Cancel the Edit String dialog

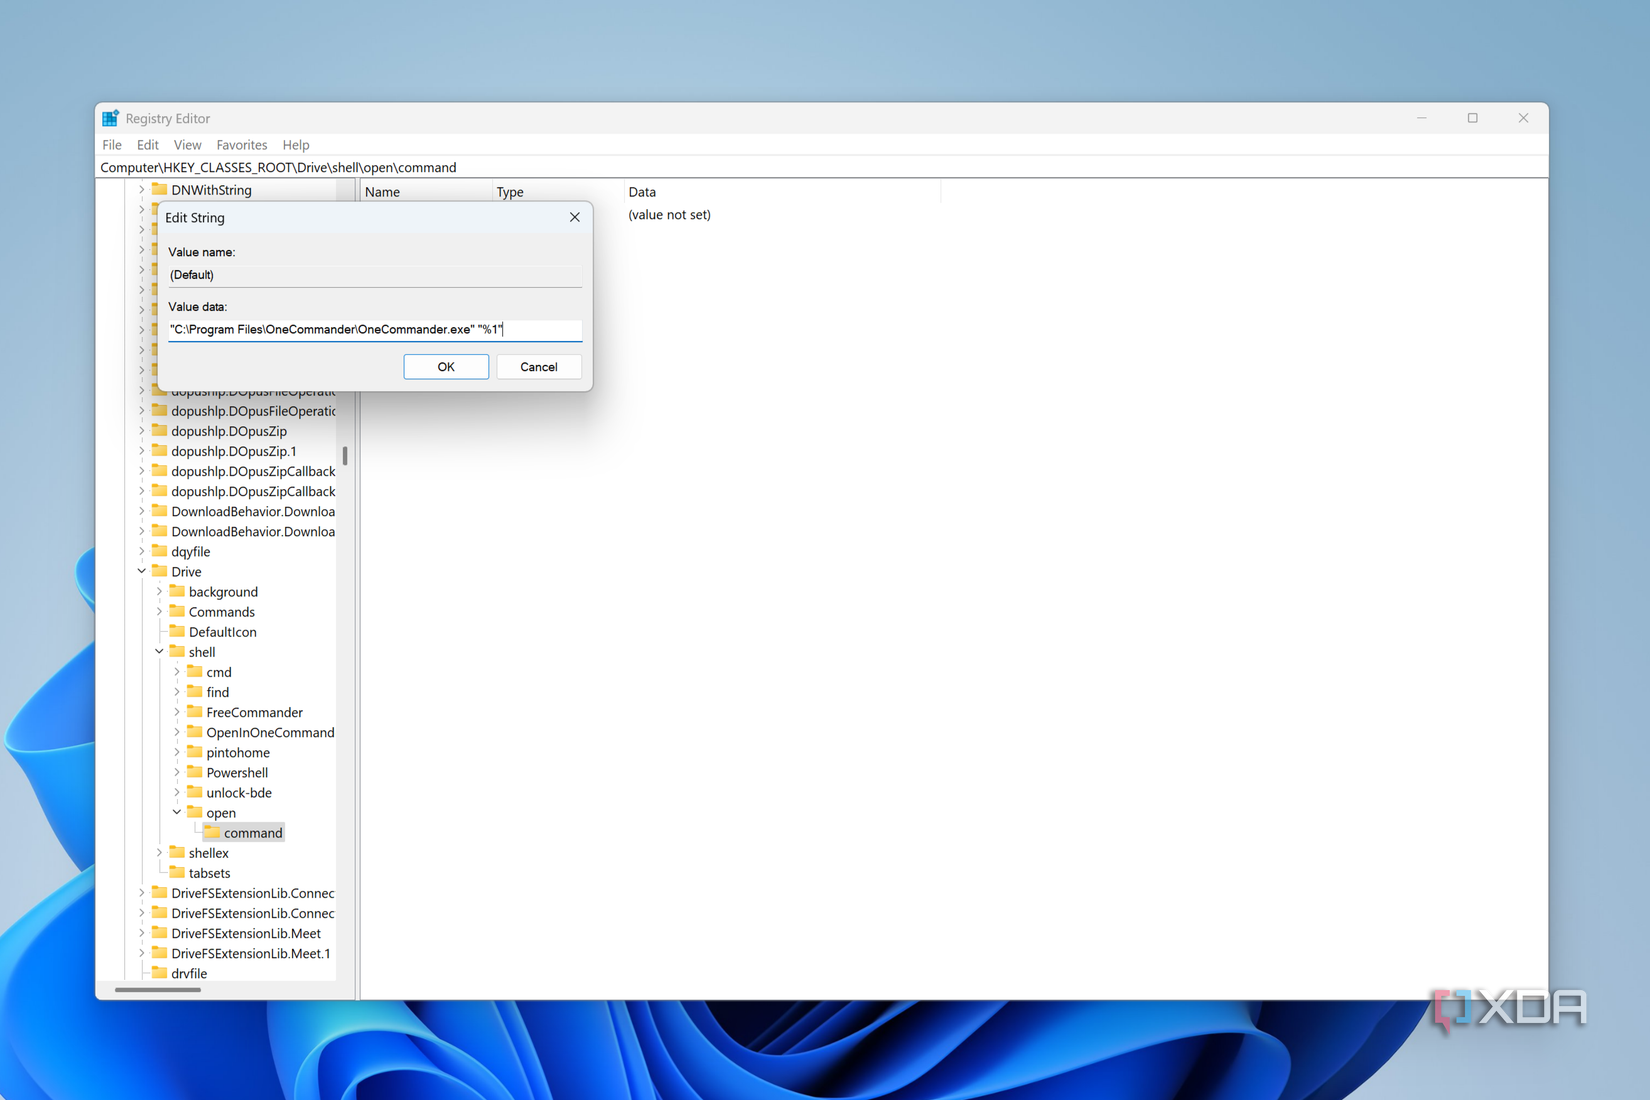539,366
